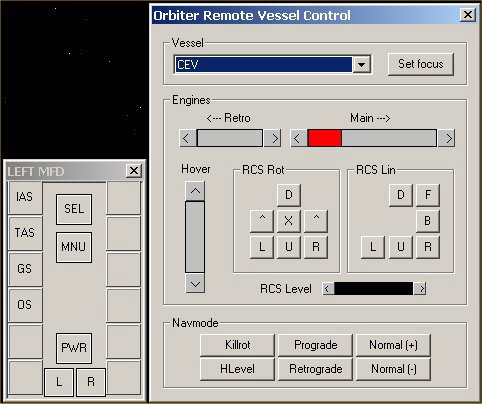This screenshot has height=404, width=482.
Task: Click RCS Rot D button
Action: point(289,195)
